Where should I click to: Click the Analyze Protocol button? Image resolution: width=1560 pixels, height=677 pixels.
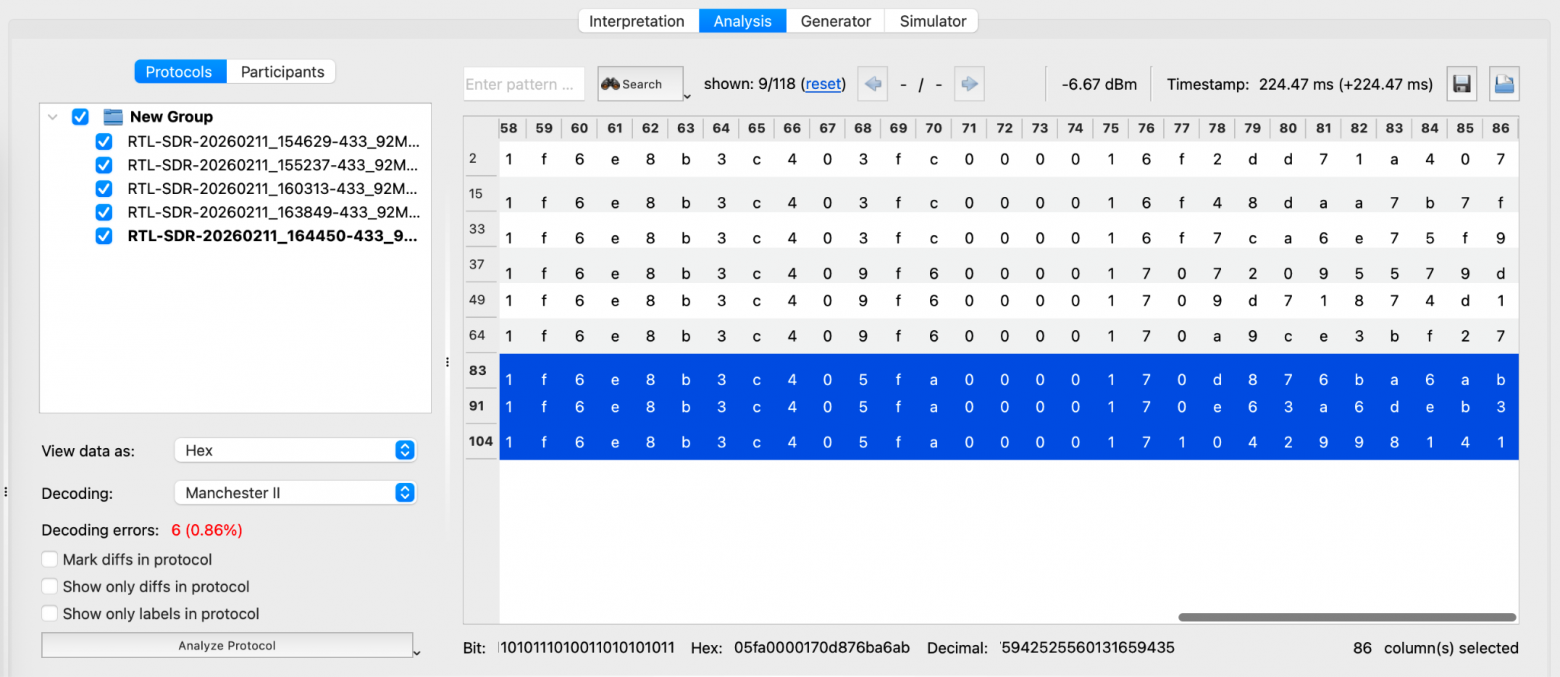click(x=227, y=646)
